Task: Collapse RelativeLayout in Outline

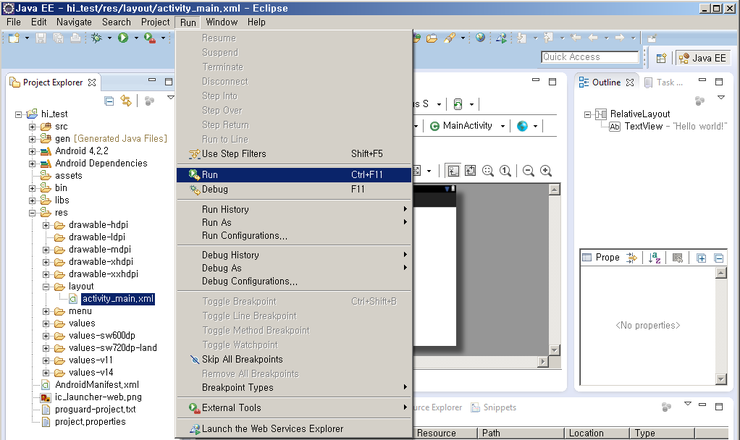Action: point(588,114)
